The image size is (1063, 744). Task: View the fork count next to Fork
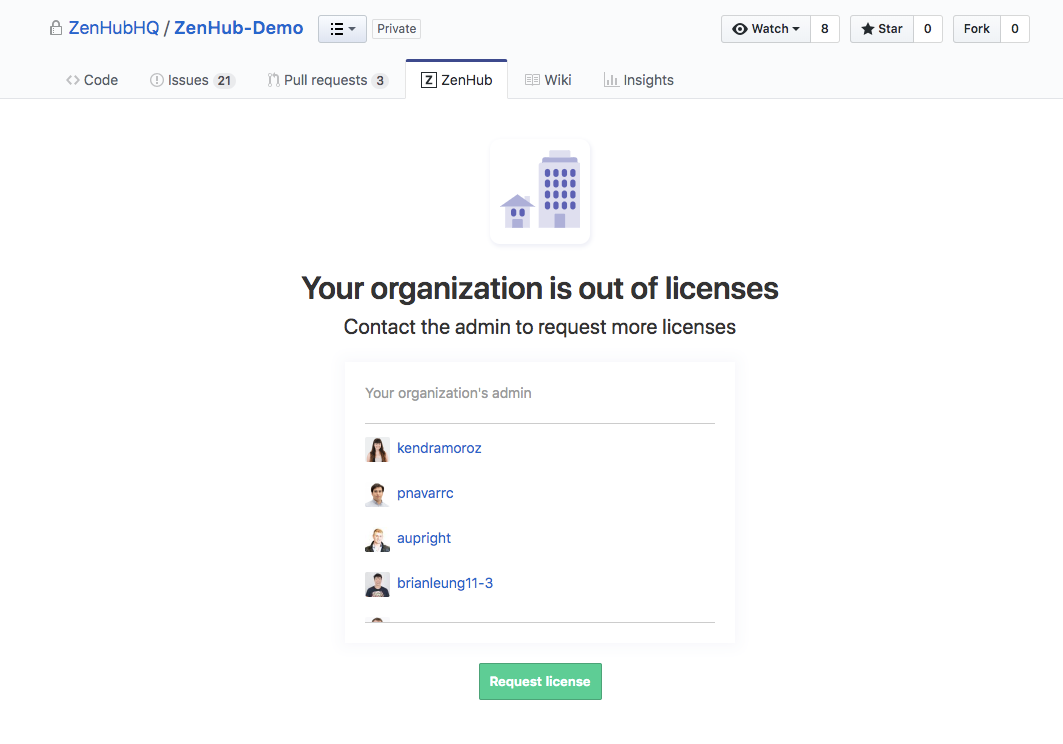[x=1014, y=29]
